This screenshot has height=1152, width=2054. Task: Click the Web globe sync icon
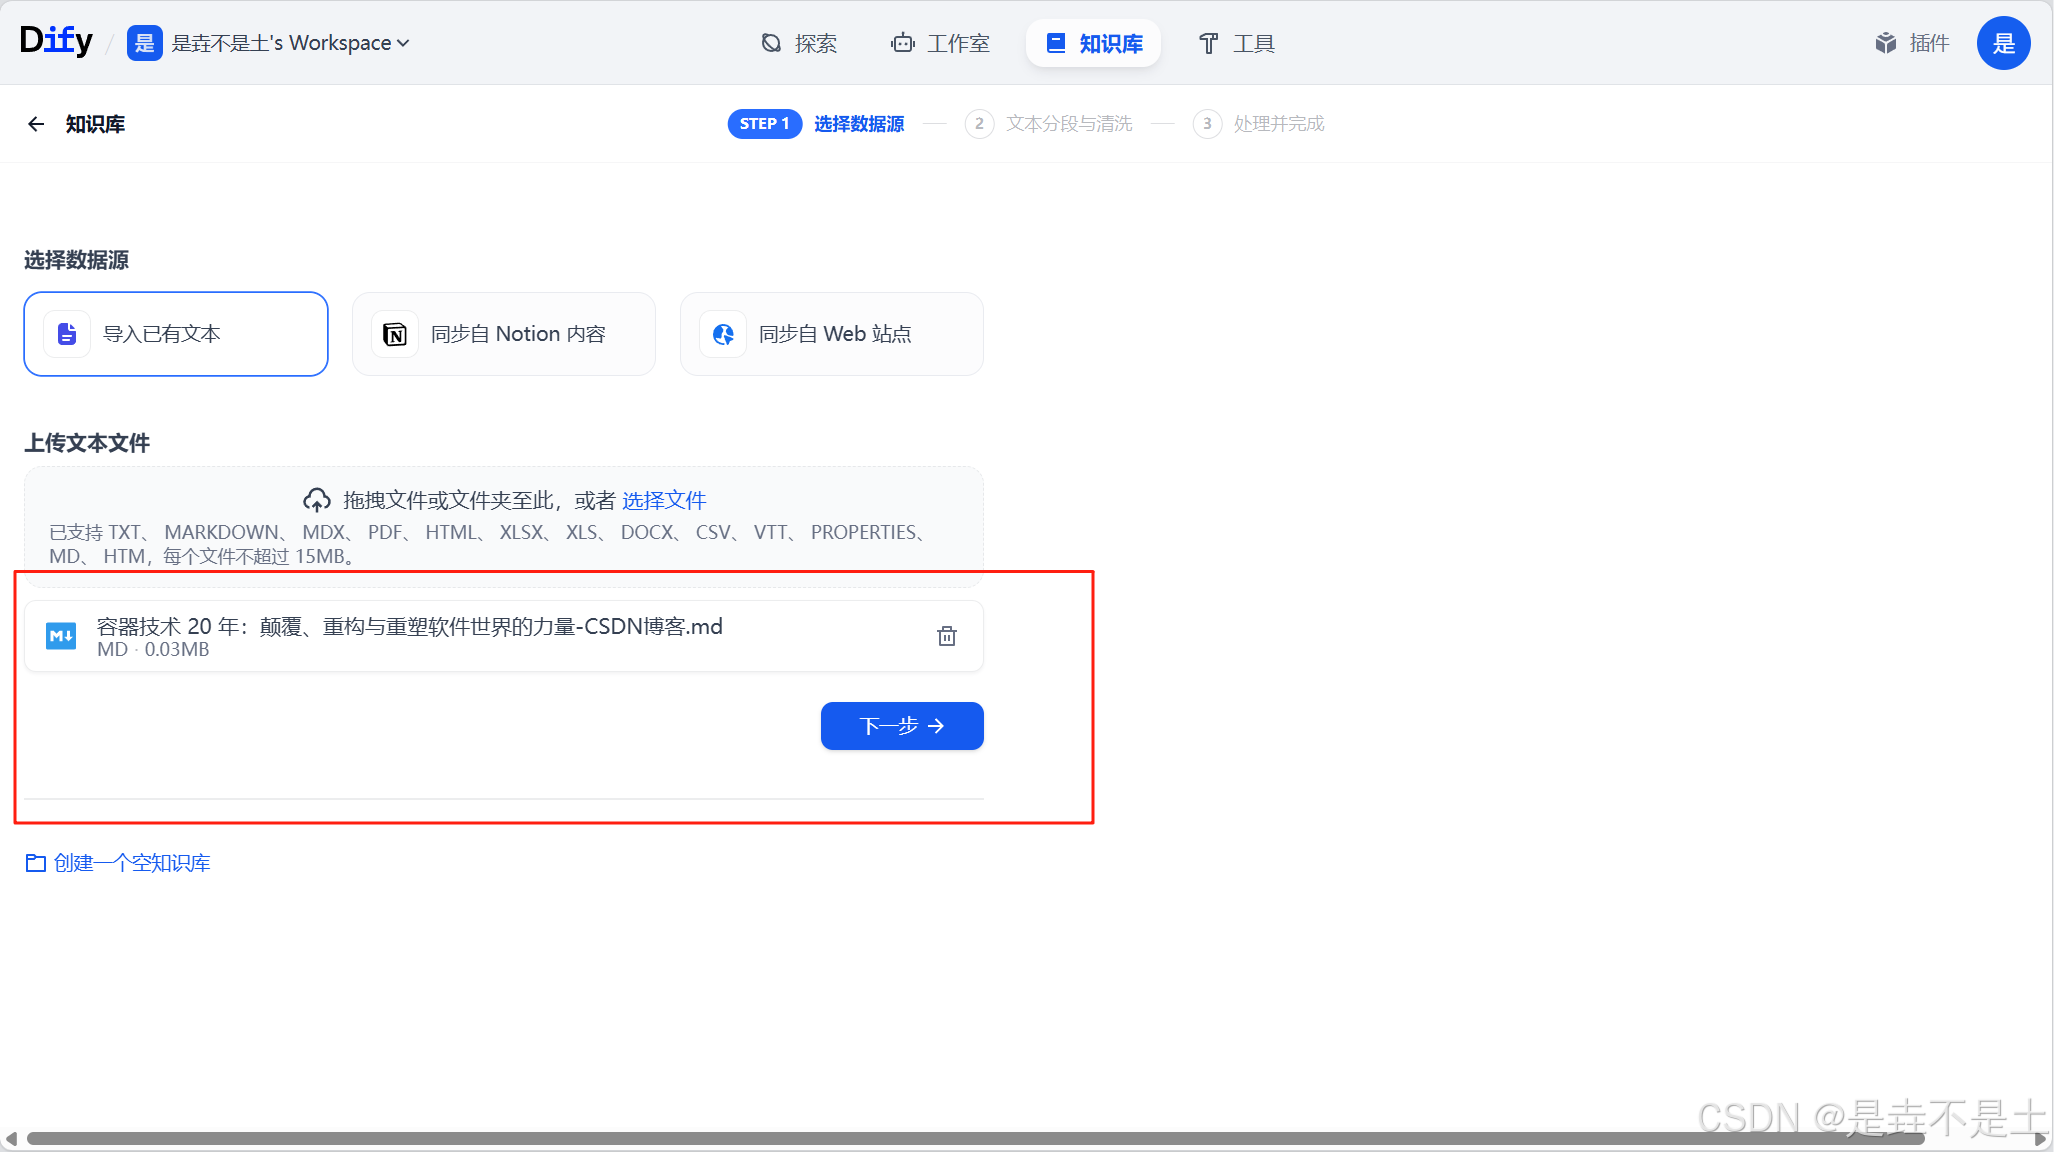[723, 334]
